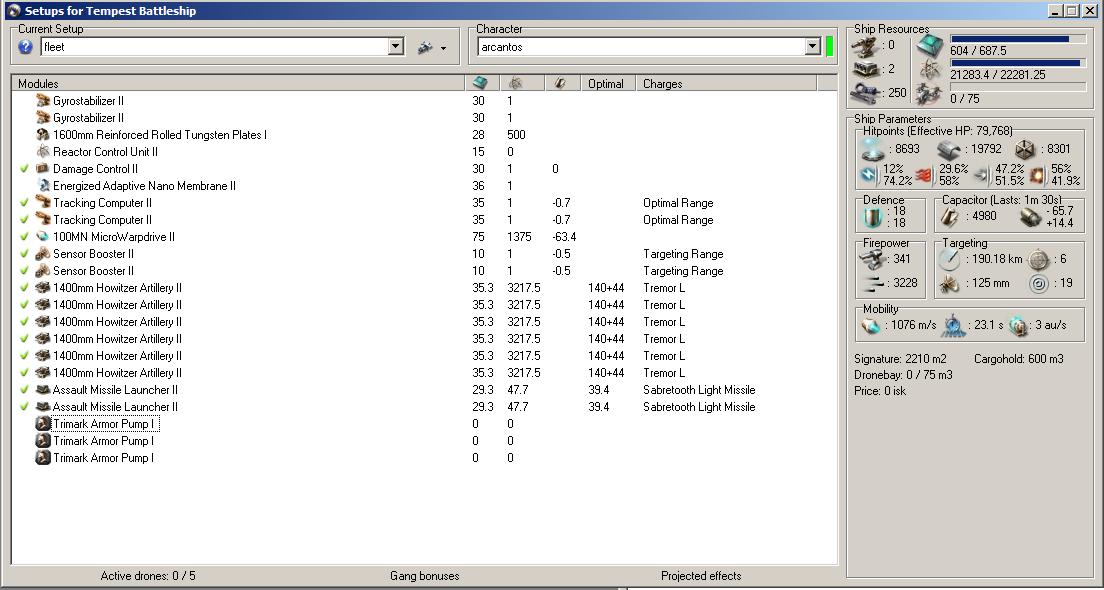The height and width of the screenshot is (590, 1104).
Task: Click the max velocity icon showing 1076 m/s
Action: click(874, 325)
